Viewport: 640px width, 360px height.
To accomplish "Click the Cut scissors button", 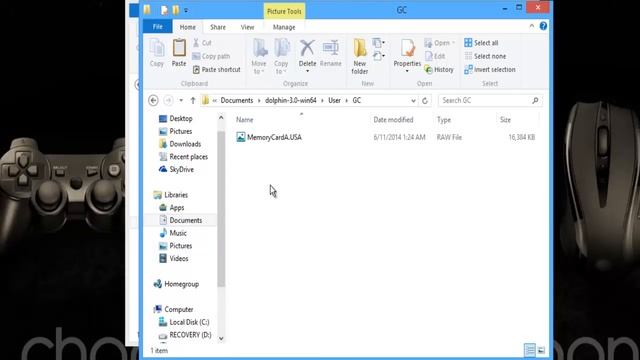I will (x=202, y=43).
